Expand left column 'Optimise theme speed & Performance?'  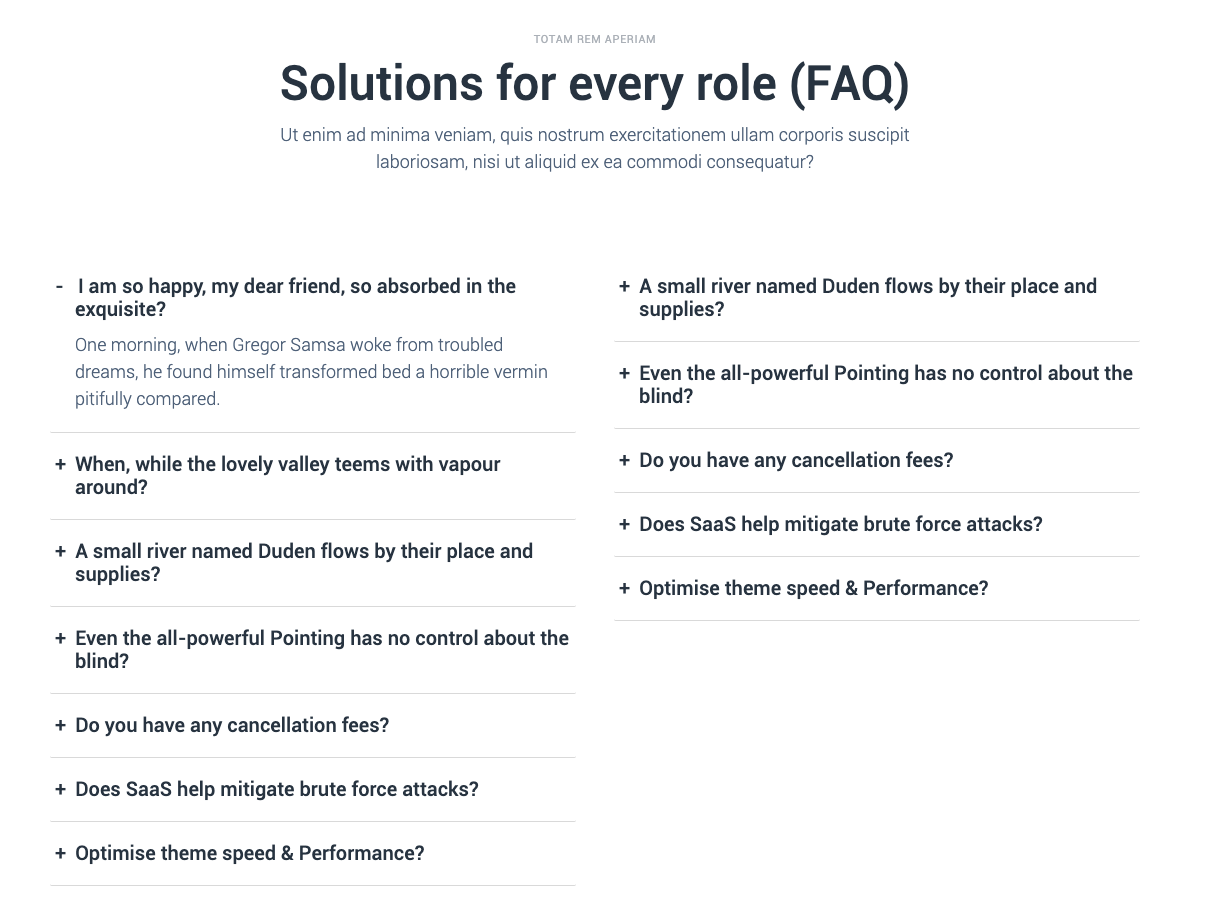coord(313,853)
